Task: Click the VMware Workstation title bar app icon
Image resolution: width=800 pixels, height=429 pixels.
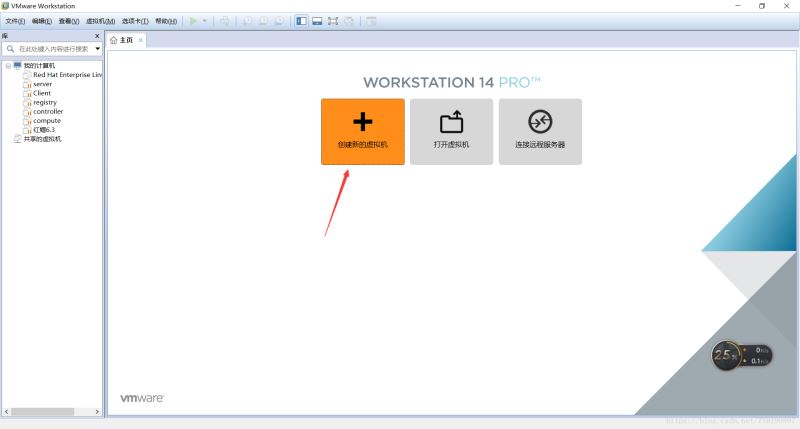Action: point(5,6)
